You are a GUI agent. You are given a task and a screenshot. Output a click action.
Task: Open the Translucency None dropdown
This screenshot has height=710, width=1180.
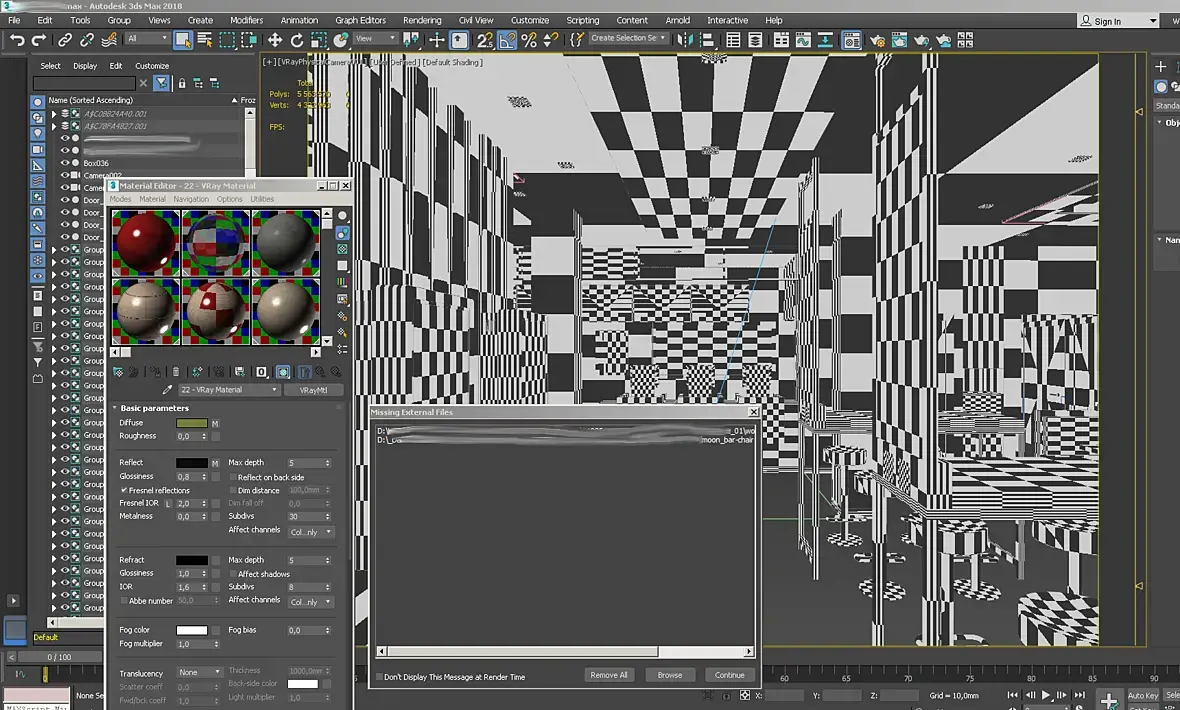point(199,672)
